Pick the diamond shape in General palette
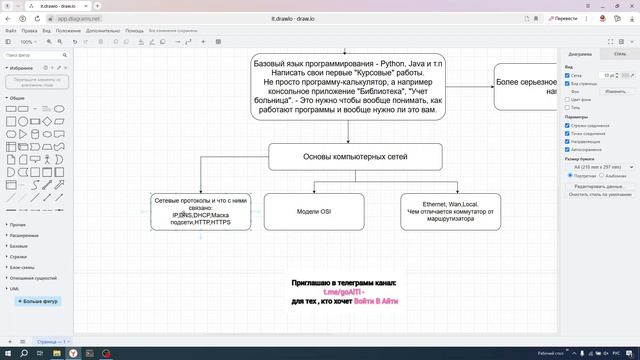The width and height of the screenshot is (640, 360). pos(47,121)
